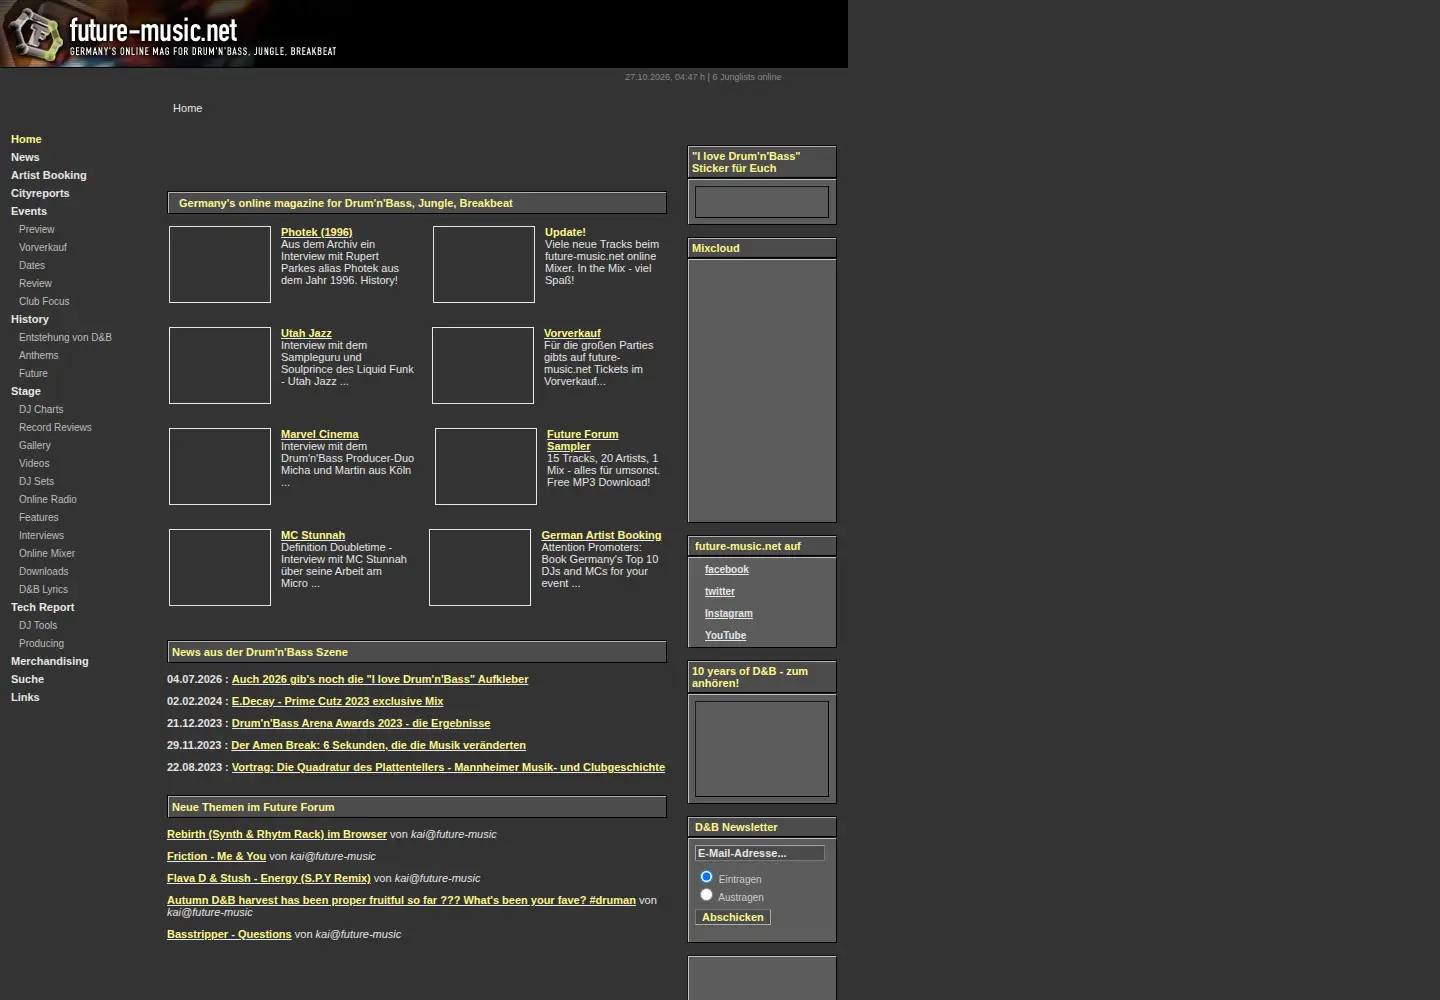Go to Tech Report section

[x=43, y=607]
